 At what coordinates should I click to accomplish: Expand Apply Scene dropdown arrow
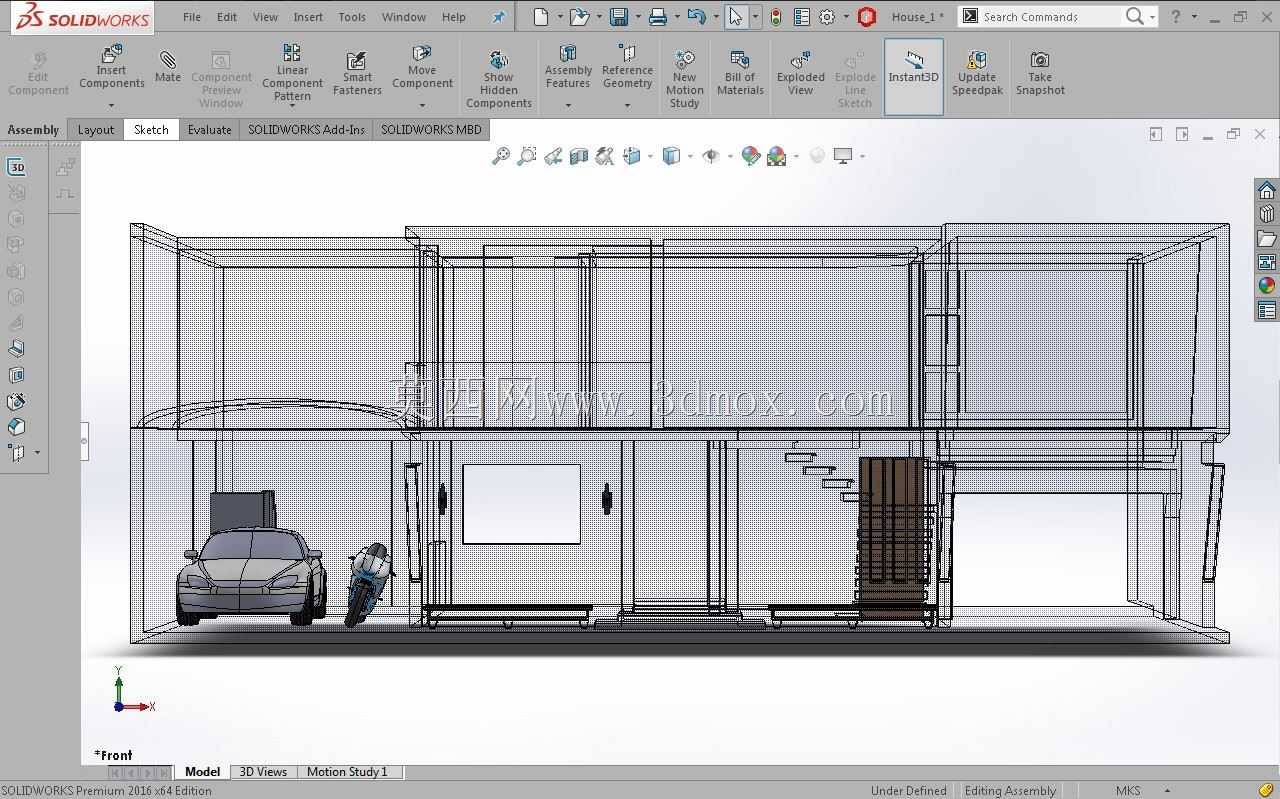[x=796, y=156]
